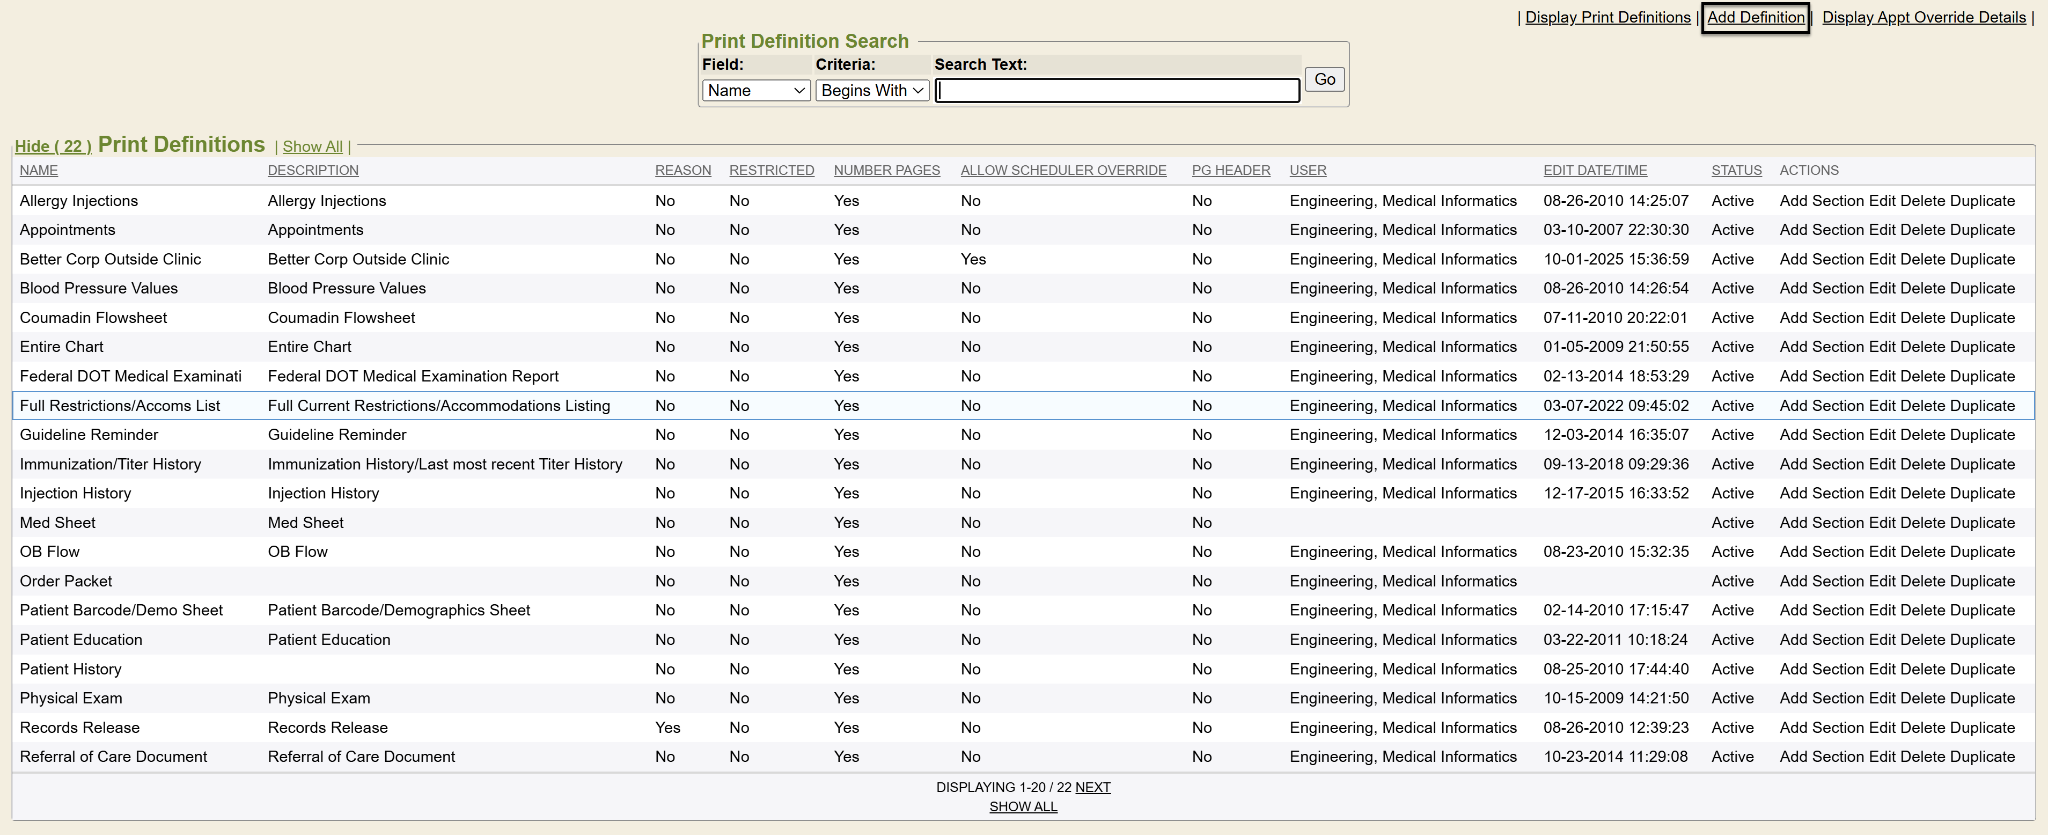Click the Search Text input field
Viewport: 2048px width, 835px height.
point(1117,91)
